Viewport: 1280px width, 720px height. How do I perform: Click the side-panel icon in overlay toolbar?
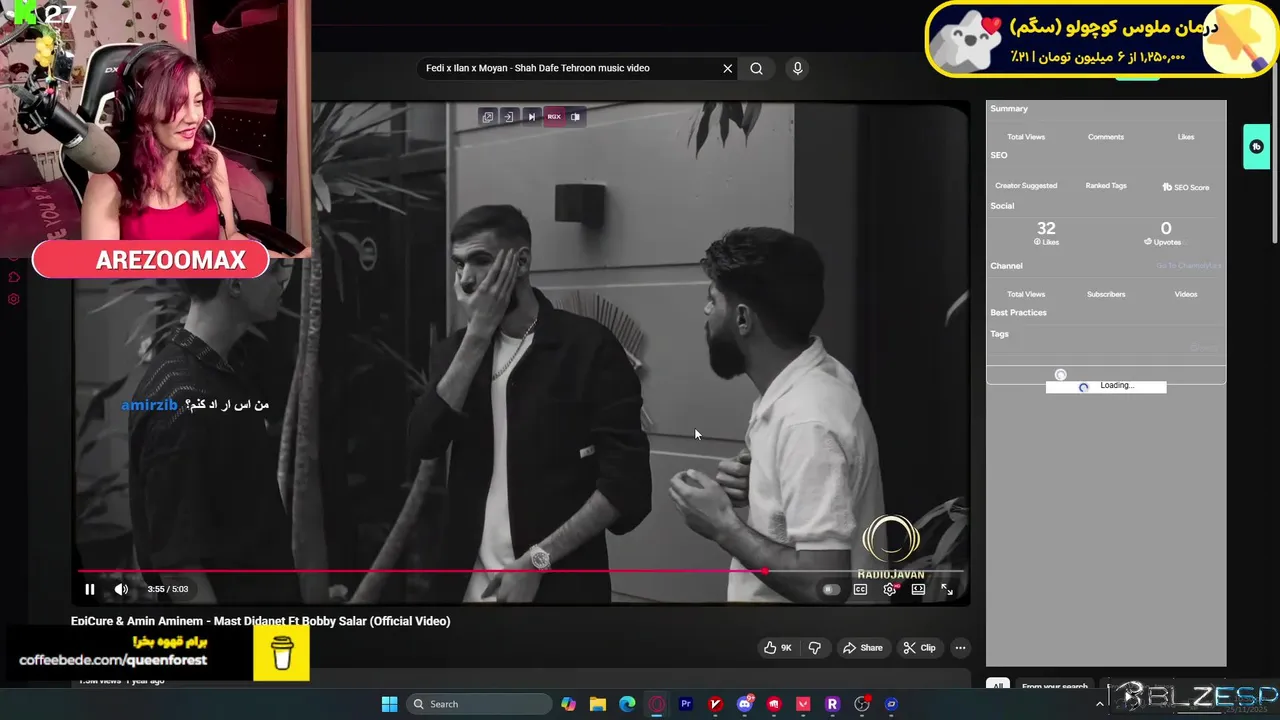575,117
